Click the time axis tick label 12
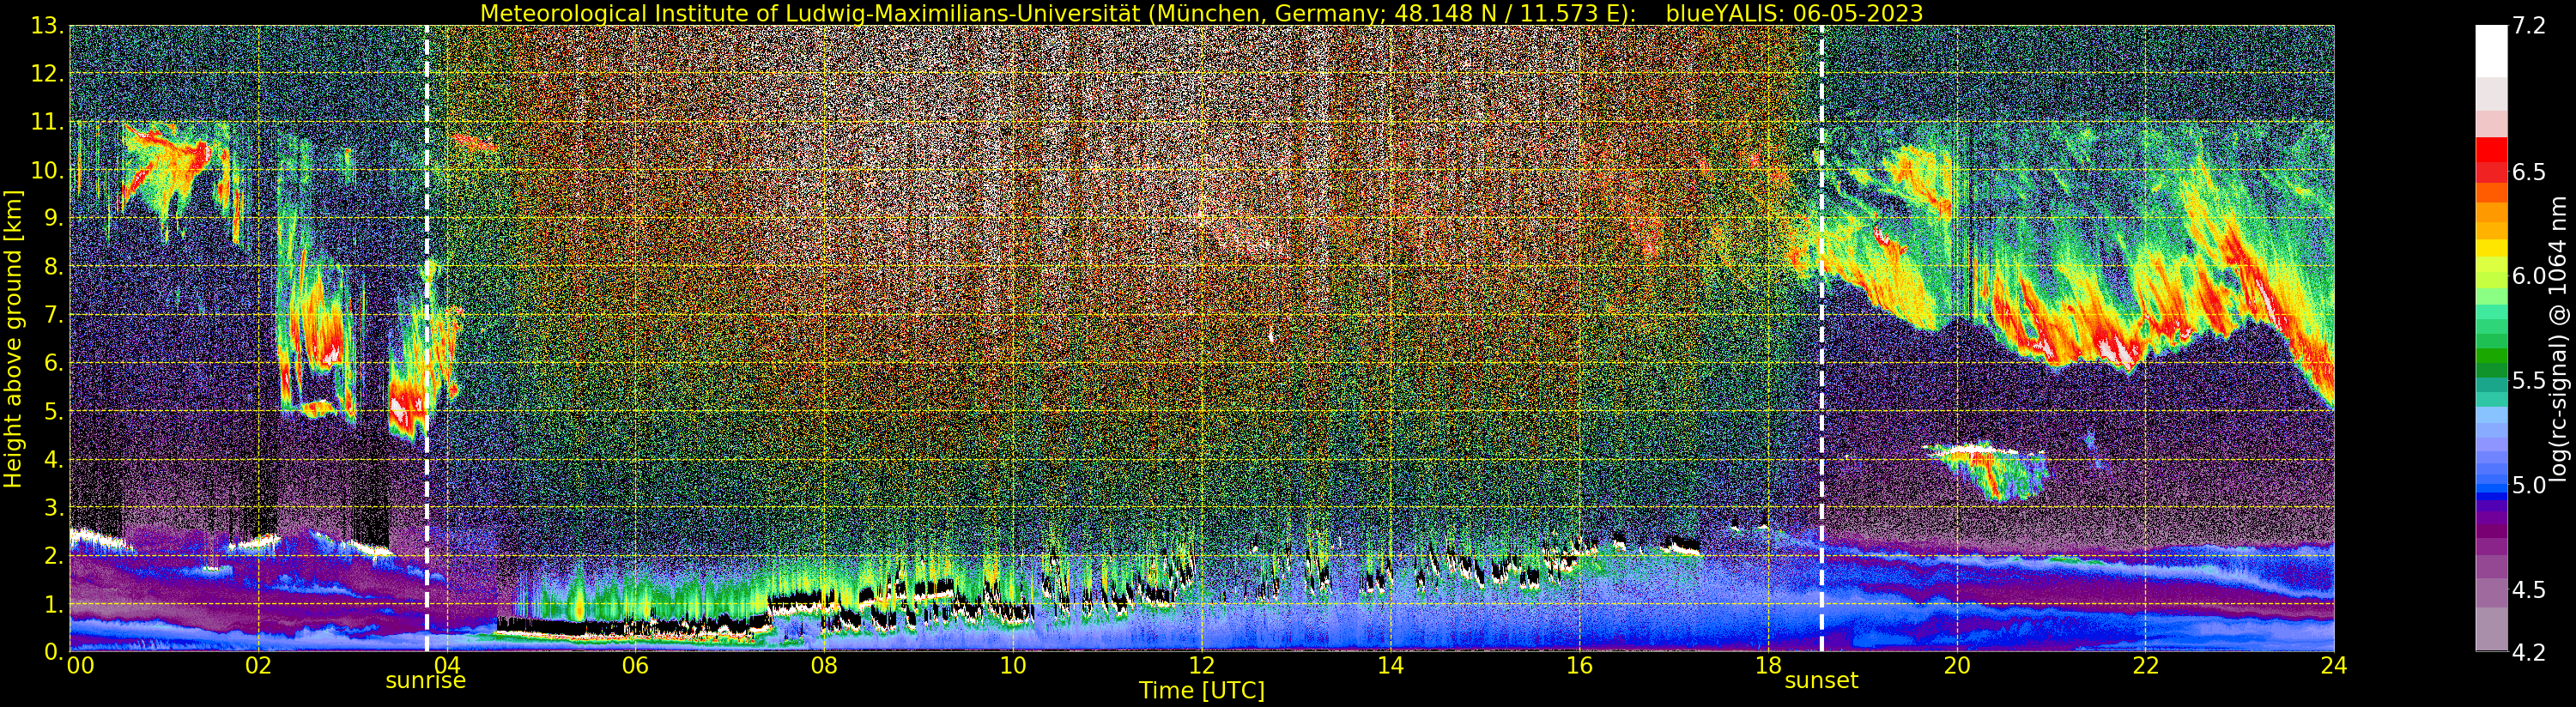This screenshot has width=2576, height=707. coord(1202,665)
